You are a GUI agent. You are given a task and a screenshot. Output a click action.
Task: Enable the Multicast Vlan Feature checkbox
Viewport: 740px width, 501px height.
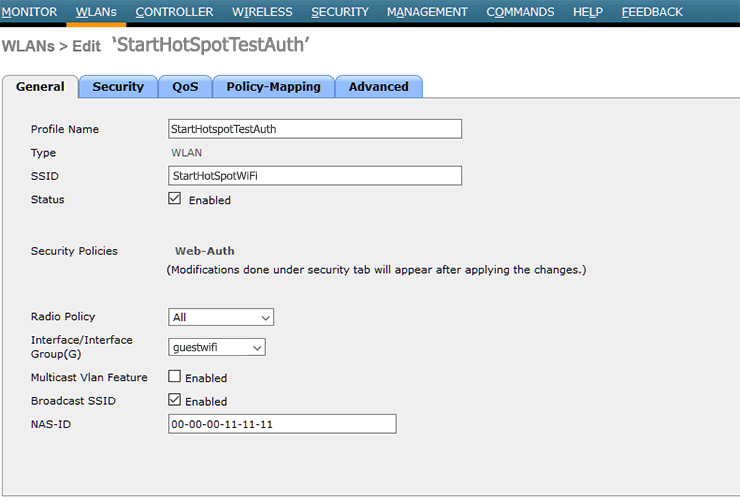175,377
